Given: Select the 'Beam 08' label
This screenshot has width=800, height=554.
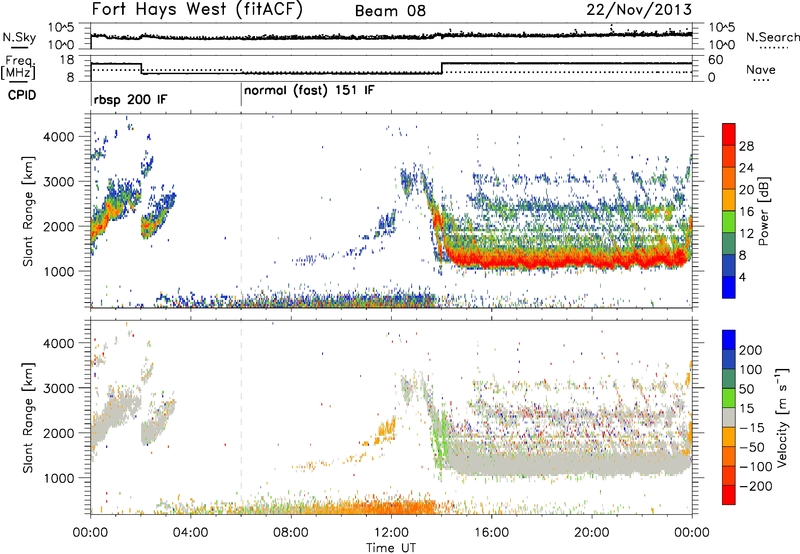Looking at the screenshot, I should pos(390,11).
